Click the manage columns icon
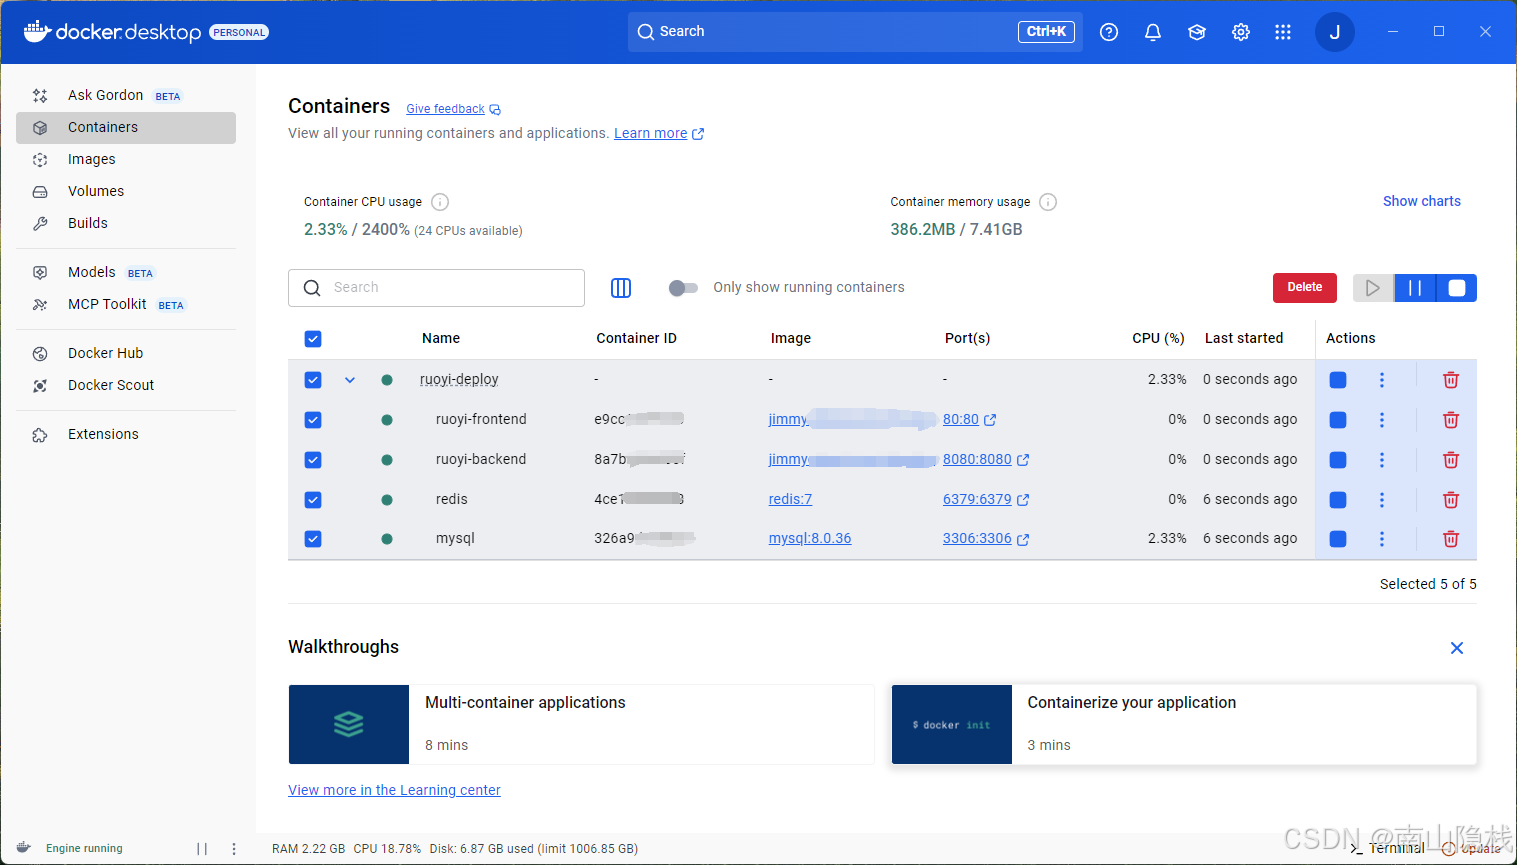 (621, 288)
